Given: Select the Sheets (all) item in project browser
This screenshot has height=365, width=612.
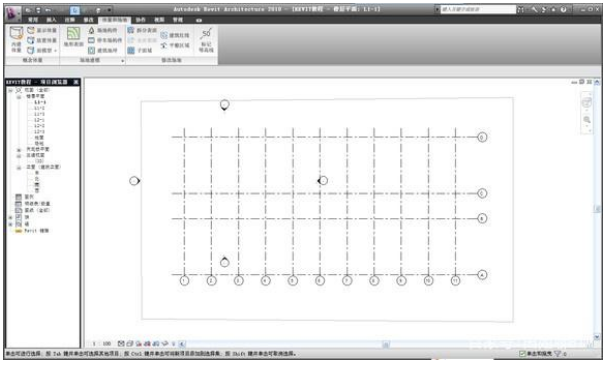Looking at the screenshot, I should point(37,210).
